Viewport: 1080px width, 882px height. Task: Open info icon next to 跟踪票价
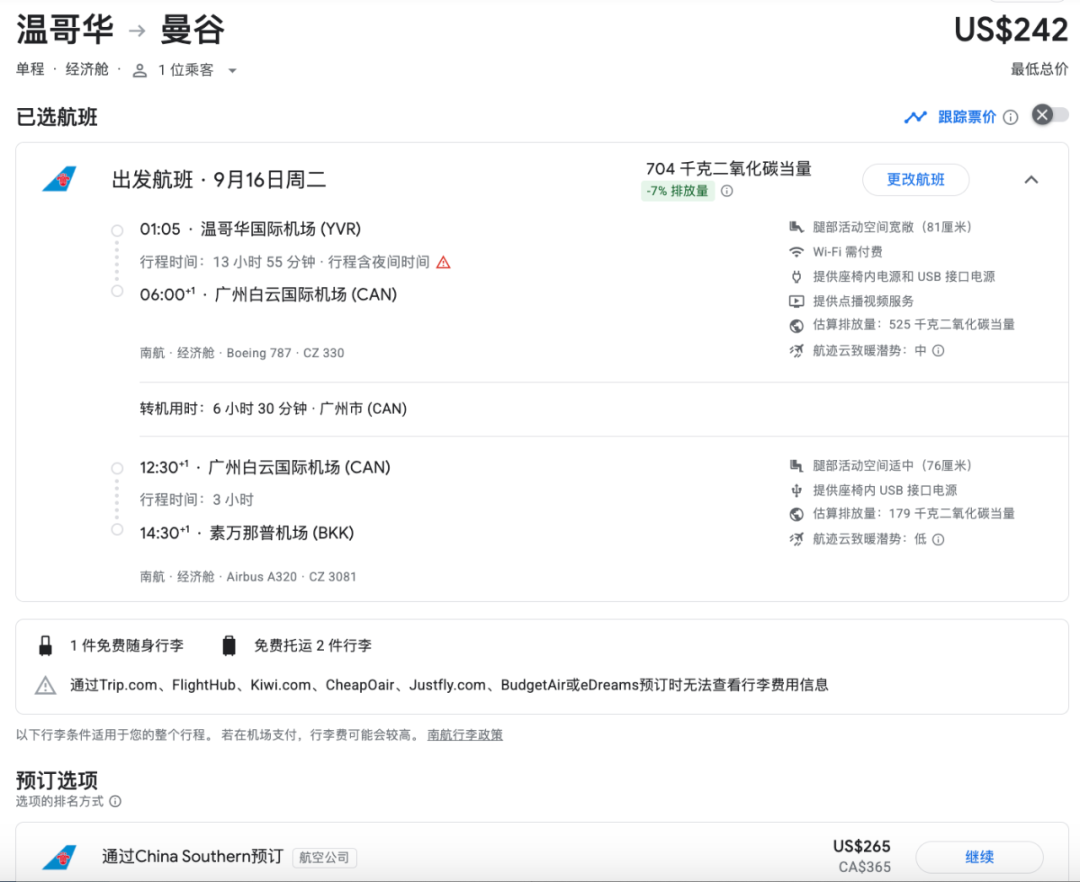click(x=1010, y=117)
